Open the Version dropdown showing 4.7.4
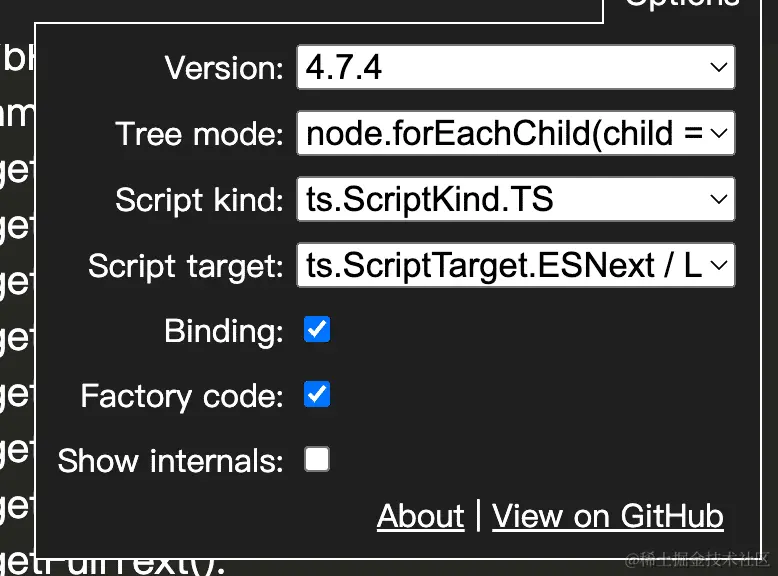Image resolution: width=778 pixels, height=576 pixels. pyautogui.click(x=516, y=67)
